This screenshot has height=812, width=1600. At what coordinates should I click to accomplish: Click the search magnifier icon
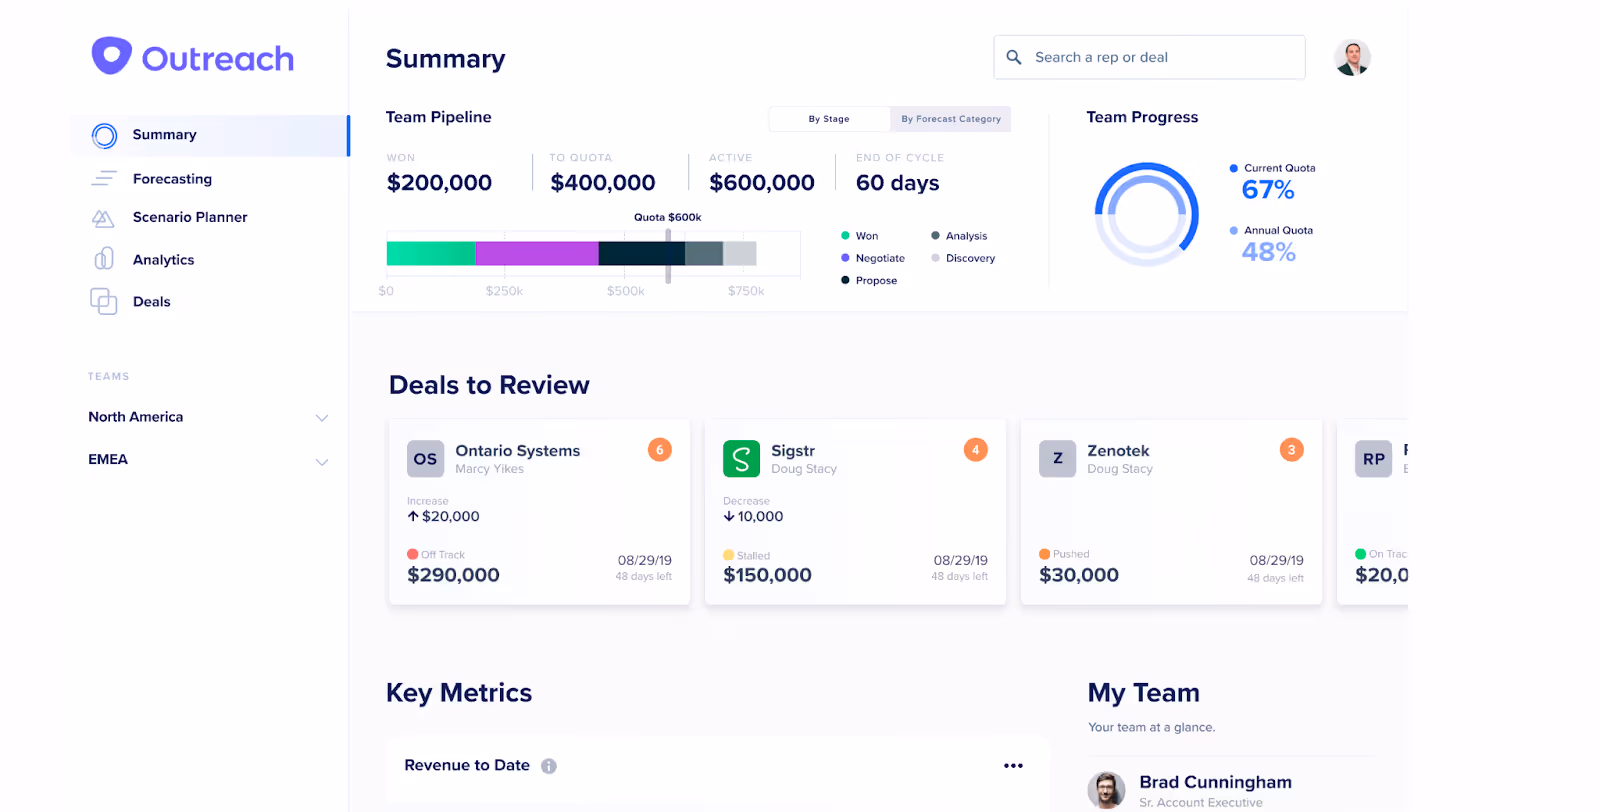1013,58
